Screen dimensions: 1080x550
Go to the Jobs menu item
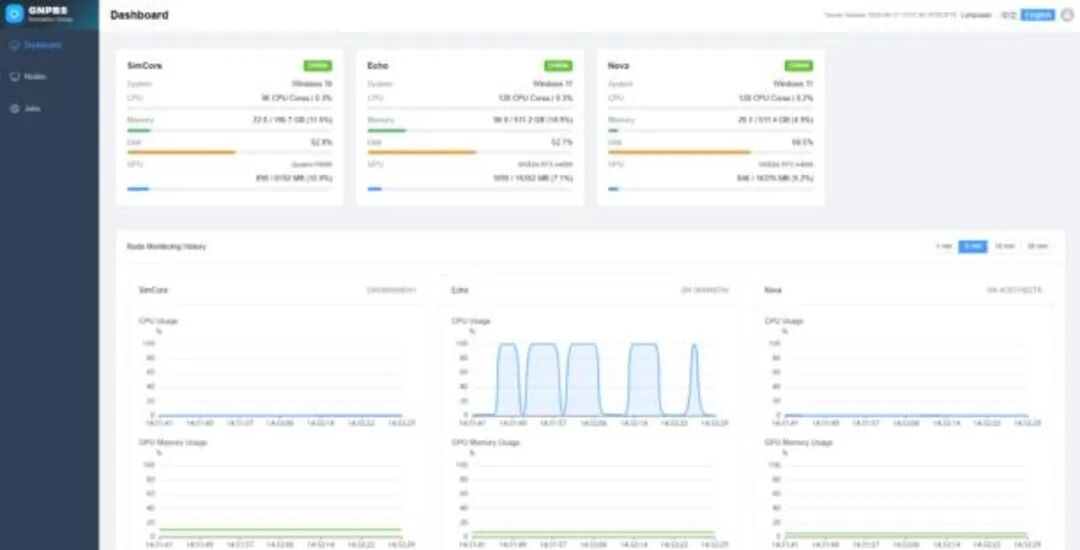pos(32,109)
